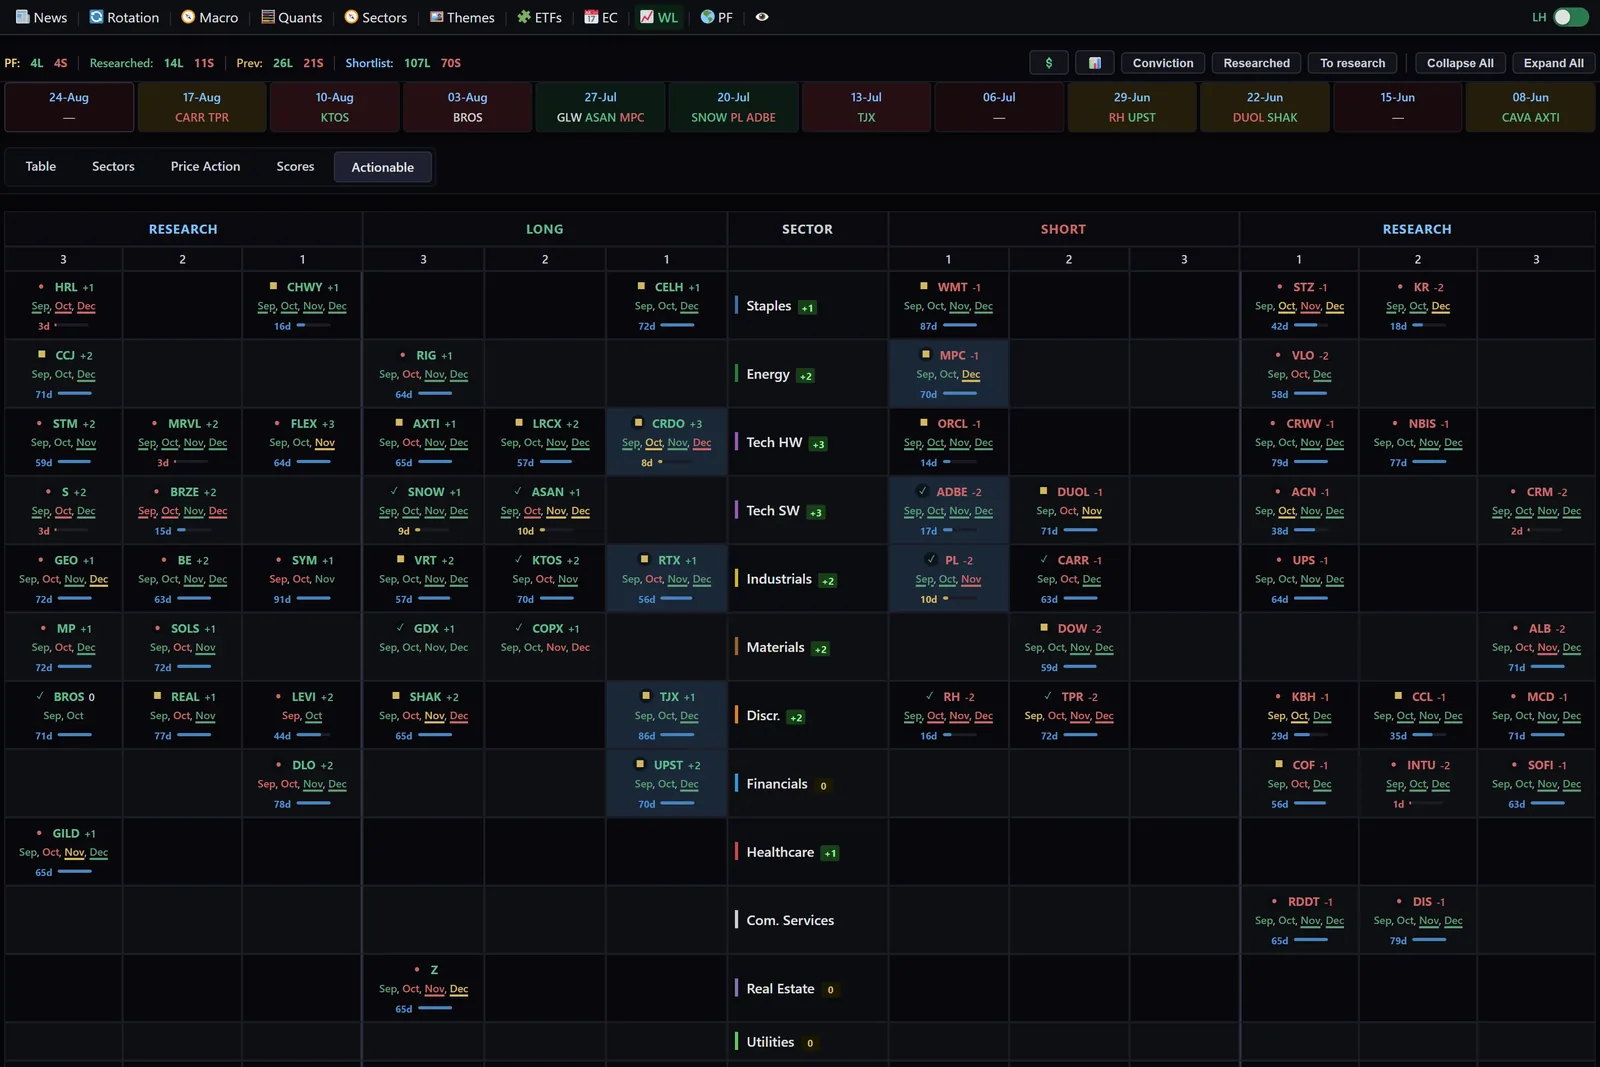
Task: Click the CELH ticker in Staples row
Action: pyautogui.click(x=669, y=287)
